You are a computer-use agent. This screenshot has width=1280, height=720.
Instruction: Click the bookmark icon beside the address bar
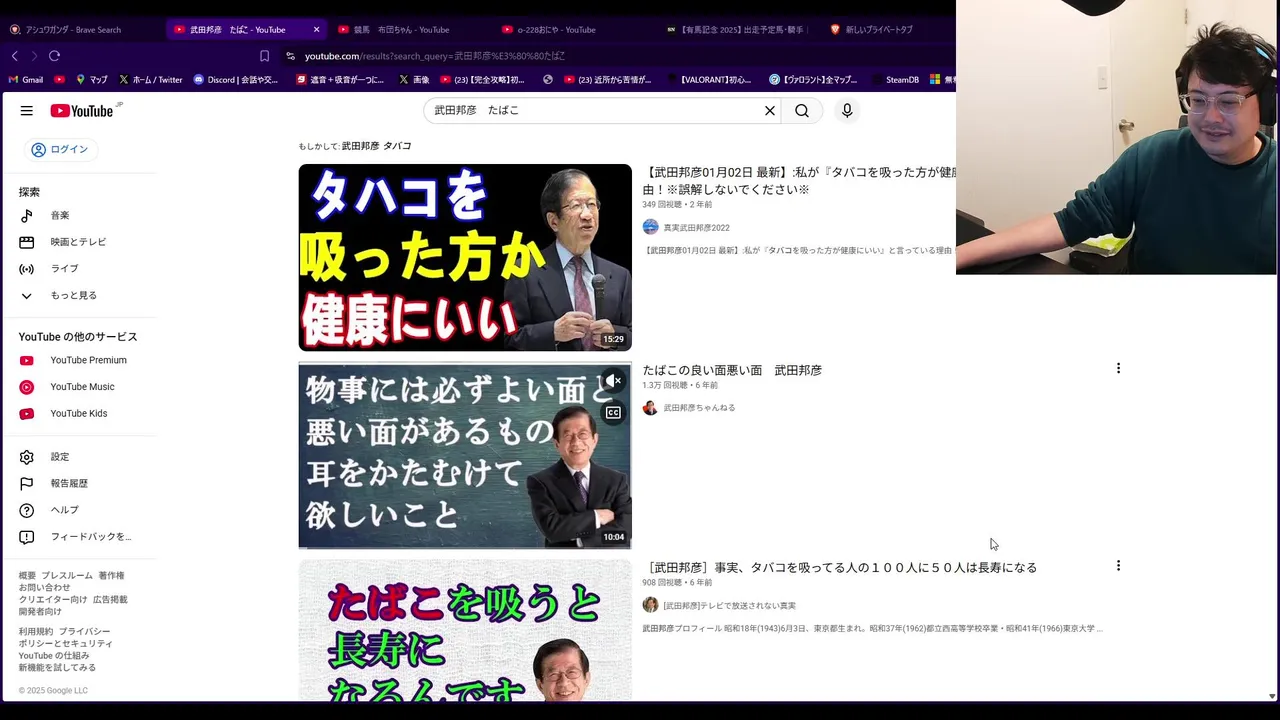[x=264, y=56]
